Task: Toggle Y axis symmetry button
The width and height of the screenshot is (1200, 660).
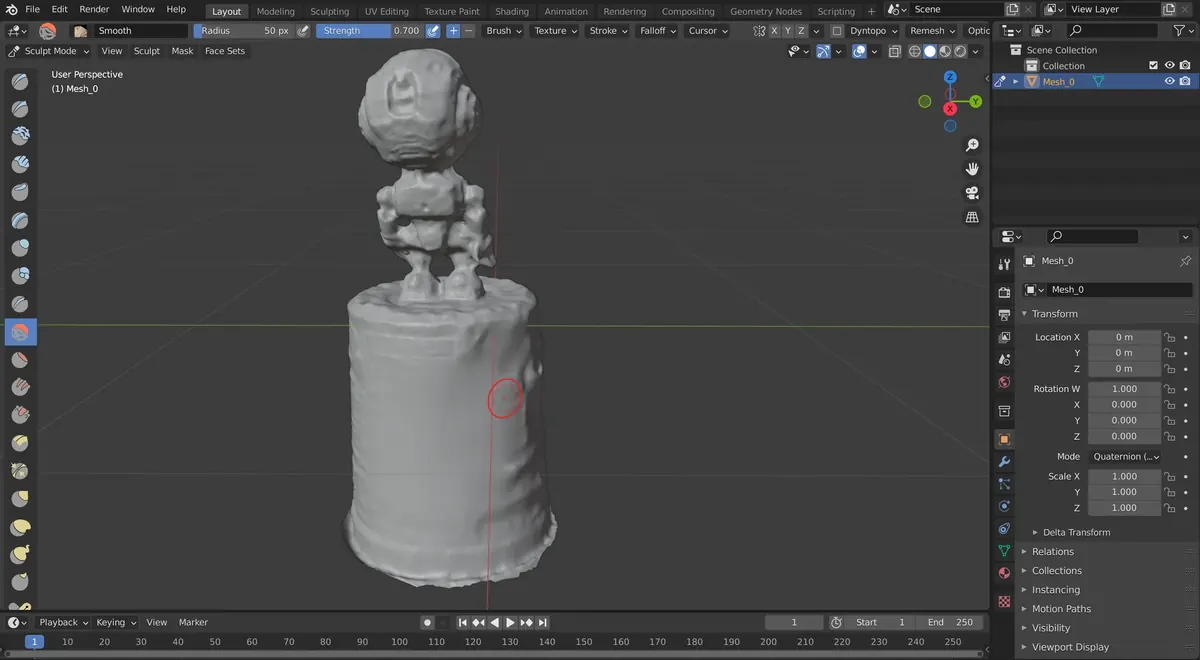Action: 788,31
